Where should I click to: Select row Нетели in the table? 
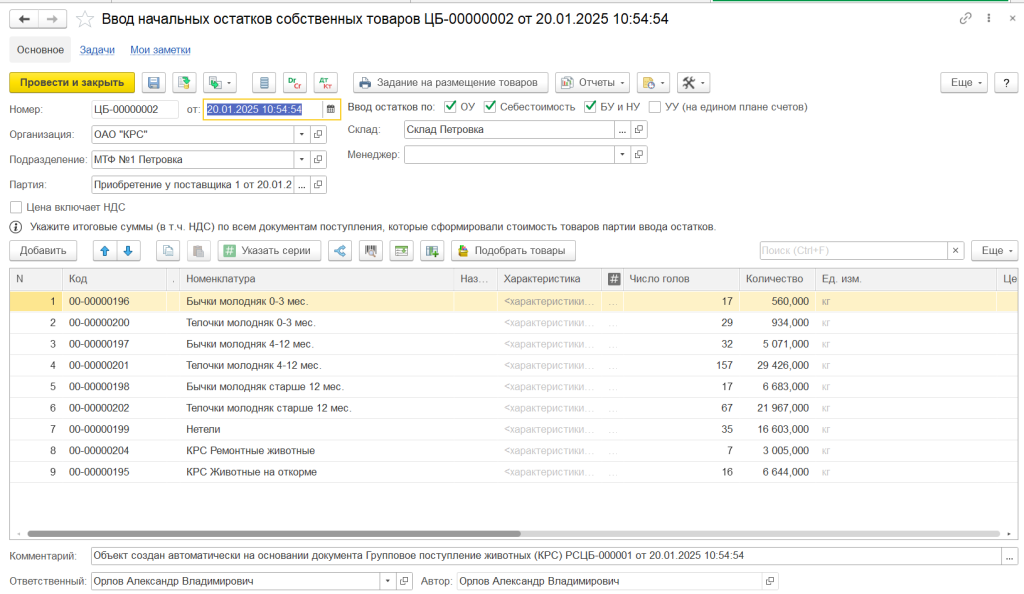click(513, 430)
